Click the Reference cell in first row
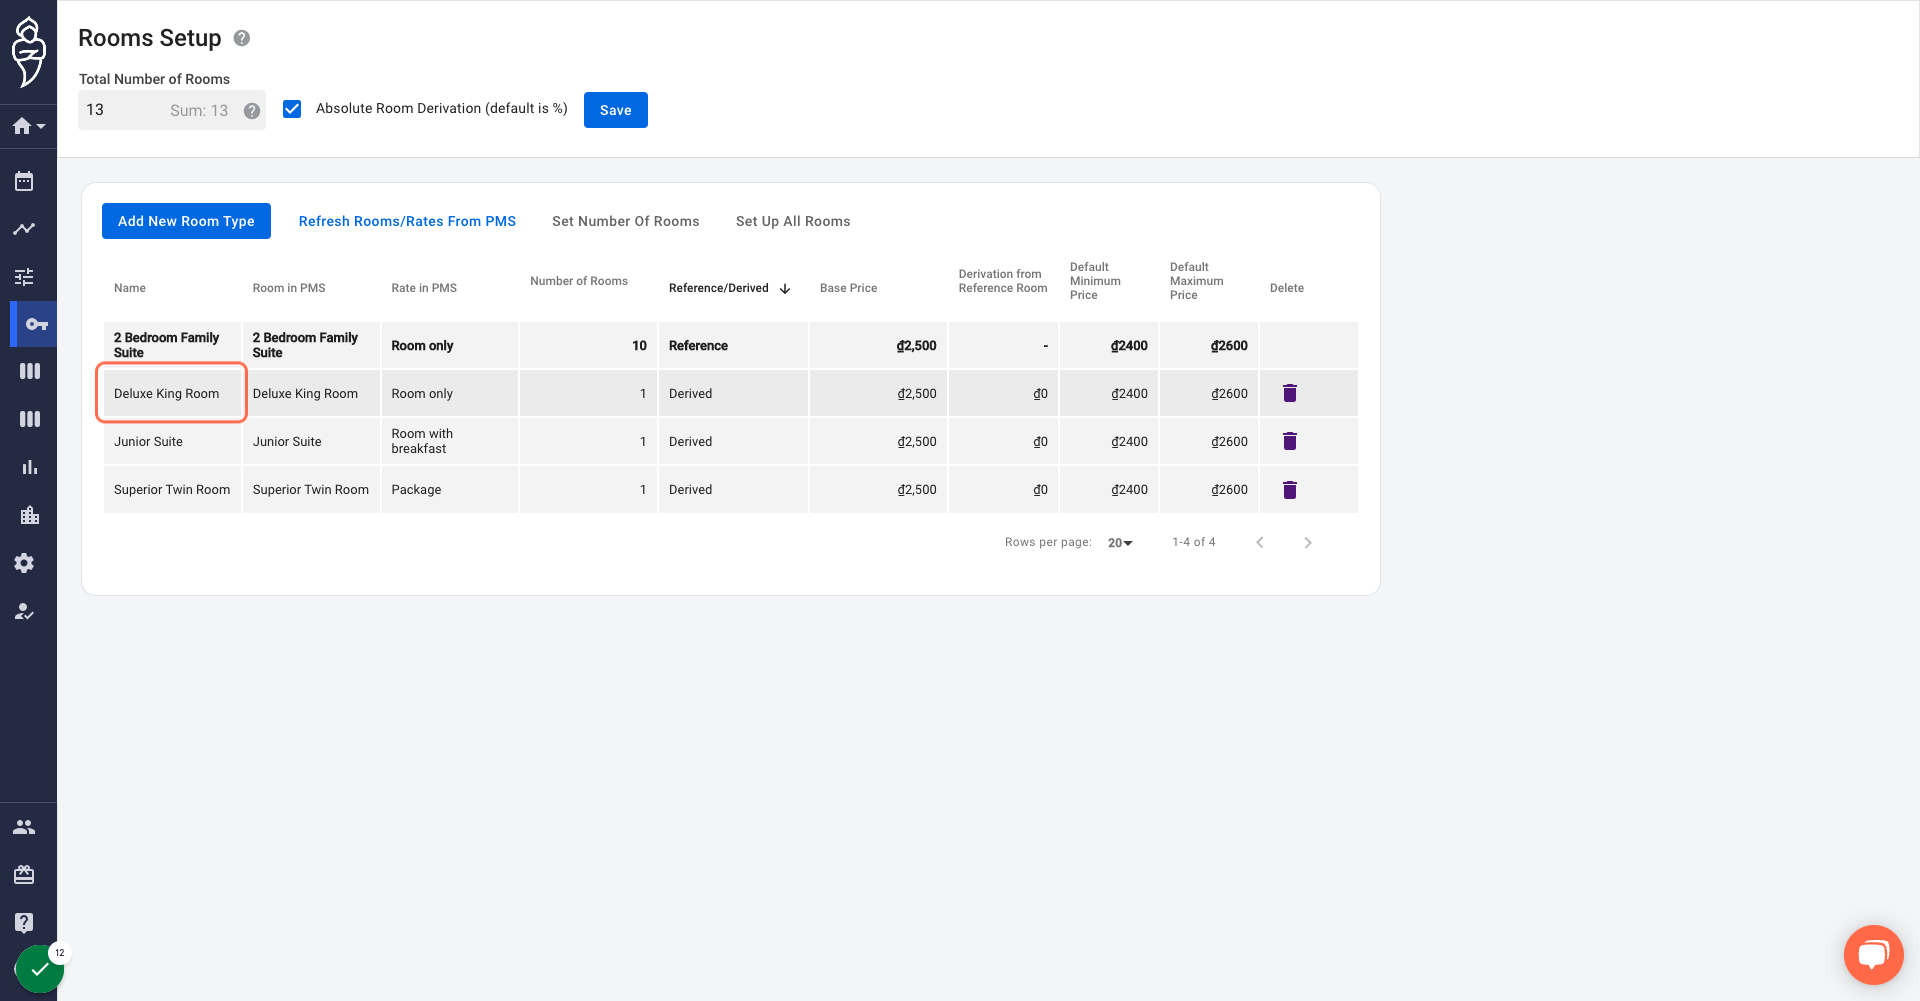 pyautogui.click(x=733, y=345)
